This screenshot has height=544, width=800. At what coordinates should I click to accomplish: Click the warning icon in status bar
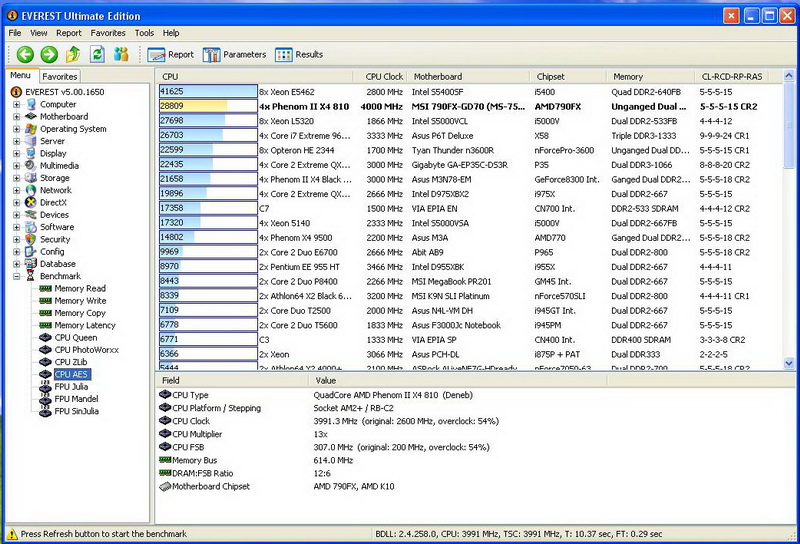pyautogui.click(x=11, y=534)
